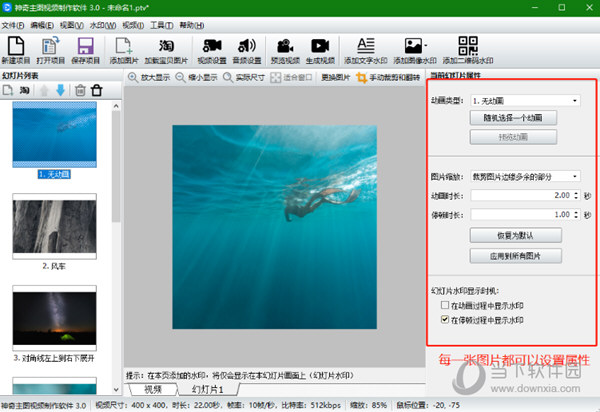Click 添加图片 add image icon
This screenshot has width=600, height=412.
click(x=124, y=50)
